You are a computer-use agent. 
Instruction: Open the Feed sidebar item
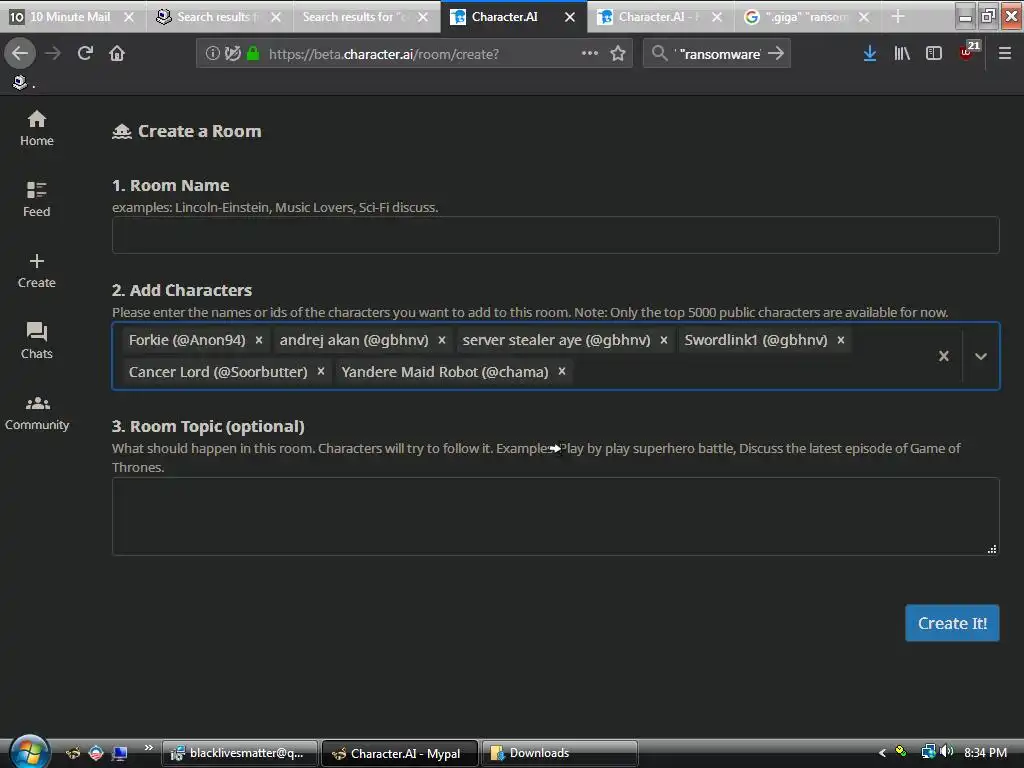37,199
